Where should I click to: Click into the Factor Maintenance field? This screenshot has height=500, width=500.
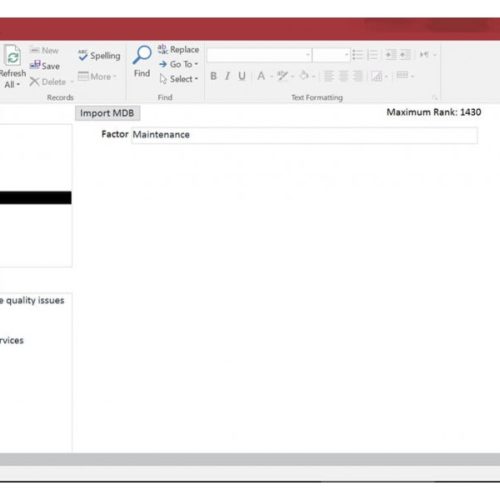[304, 135]
